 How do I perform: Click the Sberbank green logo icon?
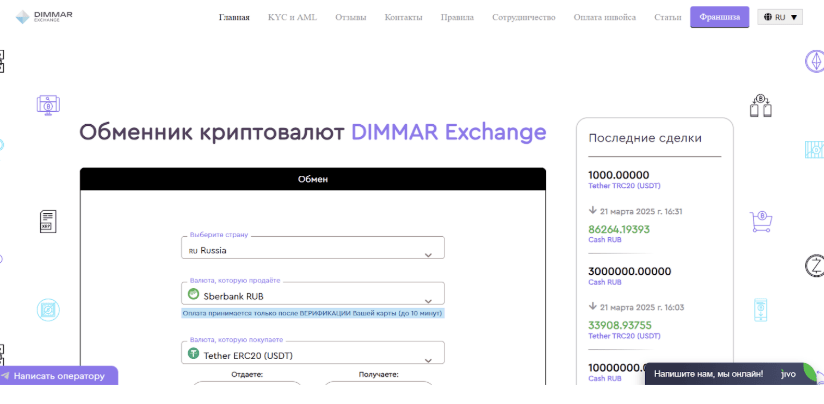pyautogui.click(x=193, y=294)
